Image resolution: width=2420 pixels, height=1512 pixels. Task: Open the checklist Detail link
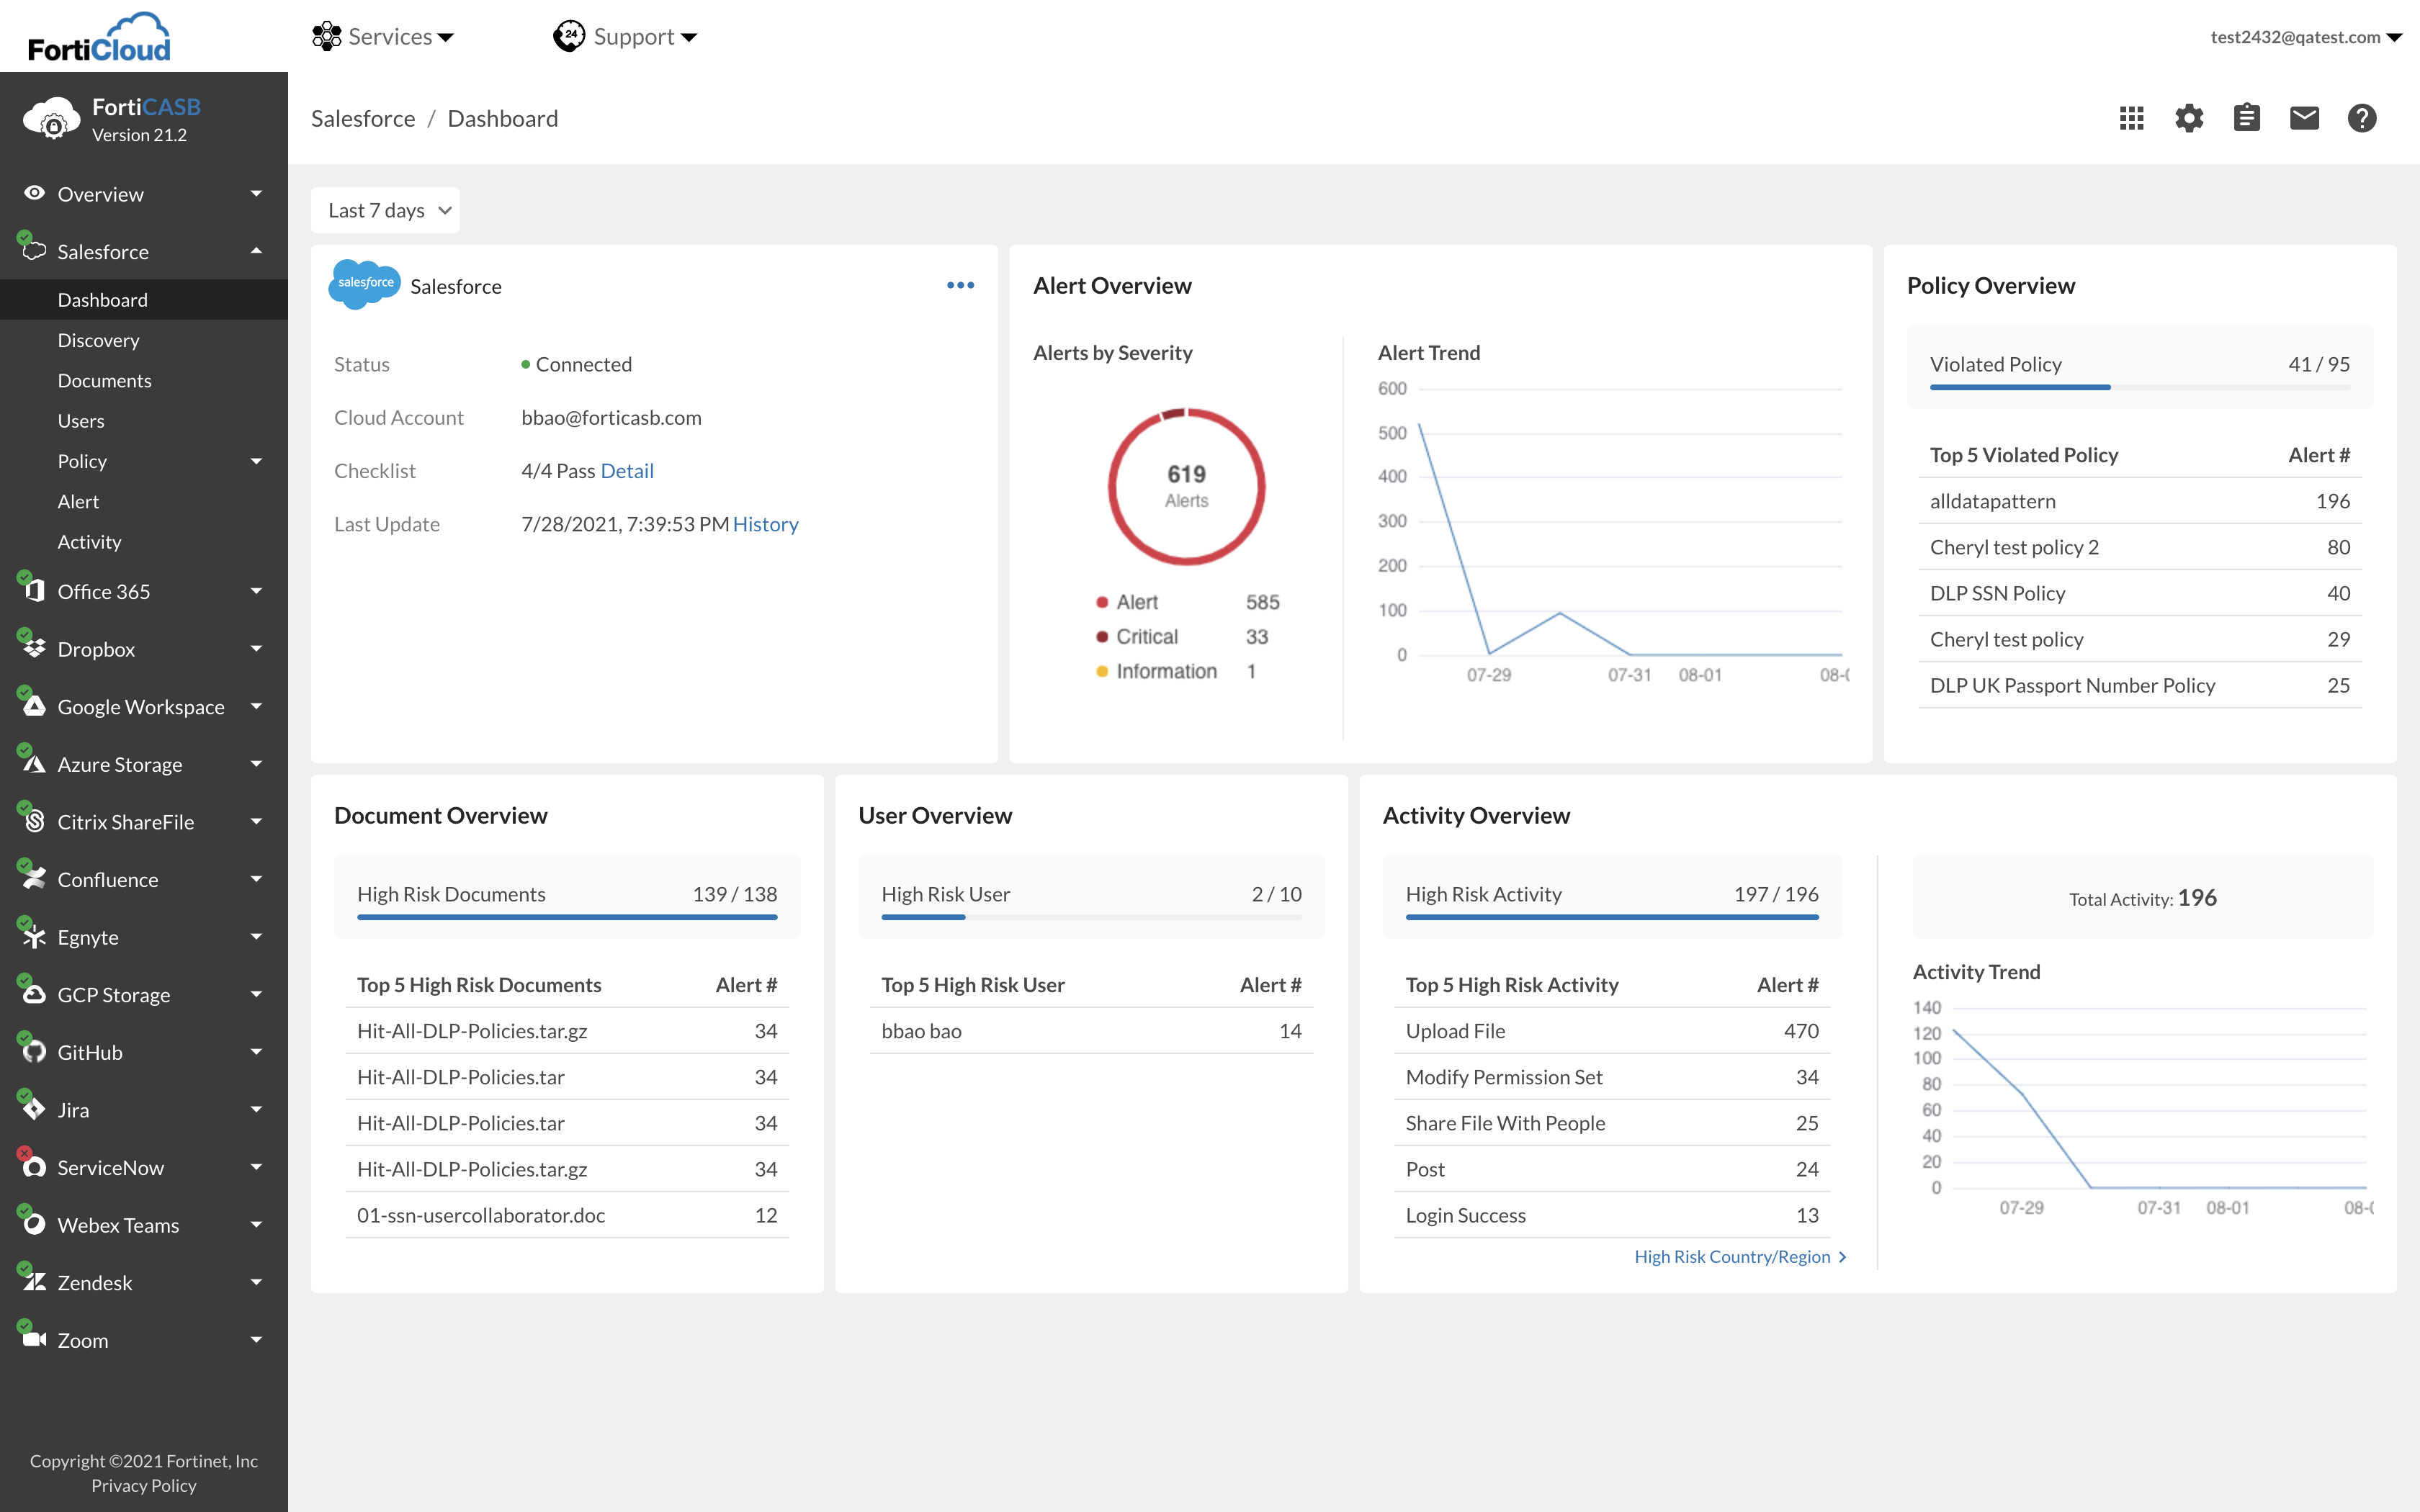[x=627, y=471]
